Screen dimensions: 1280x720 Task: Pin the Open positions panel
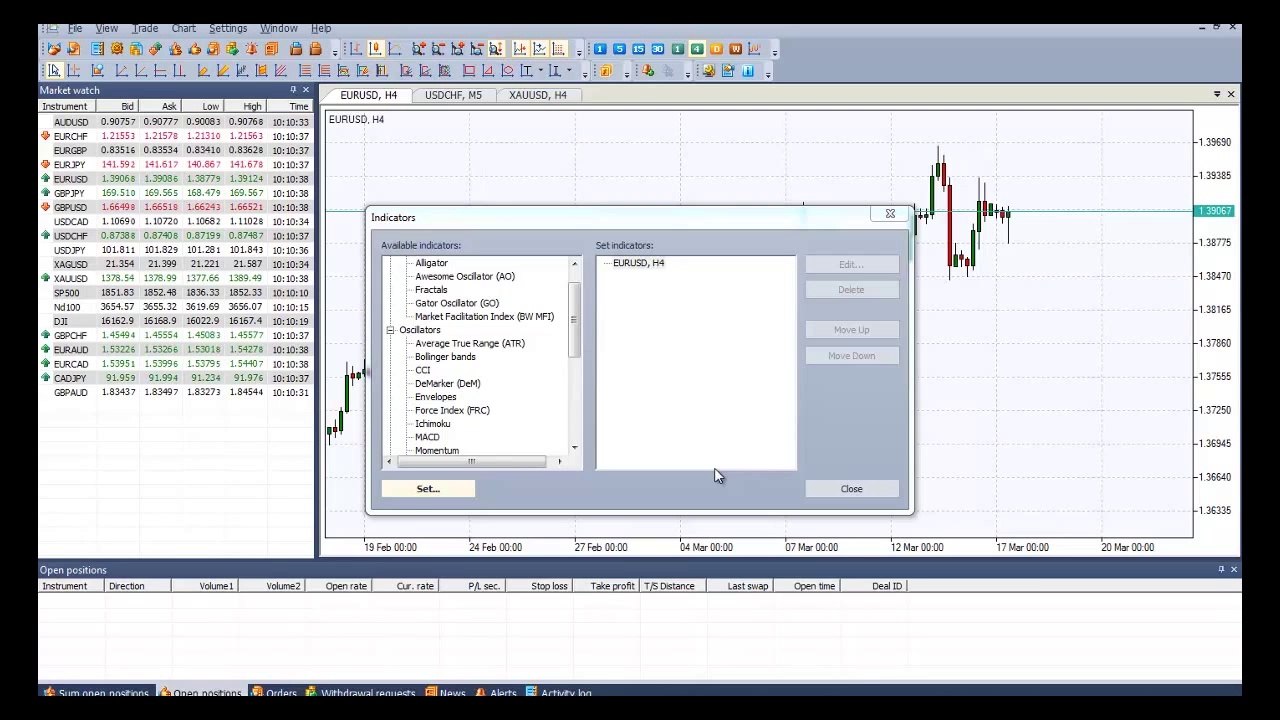coord(1221,569)
